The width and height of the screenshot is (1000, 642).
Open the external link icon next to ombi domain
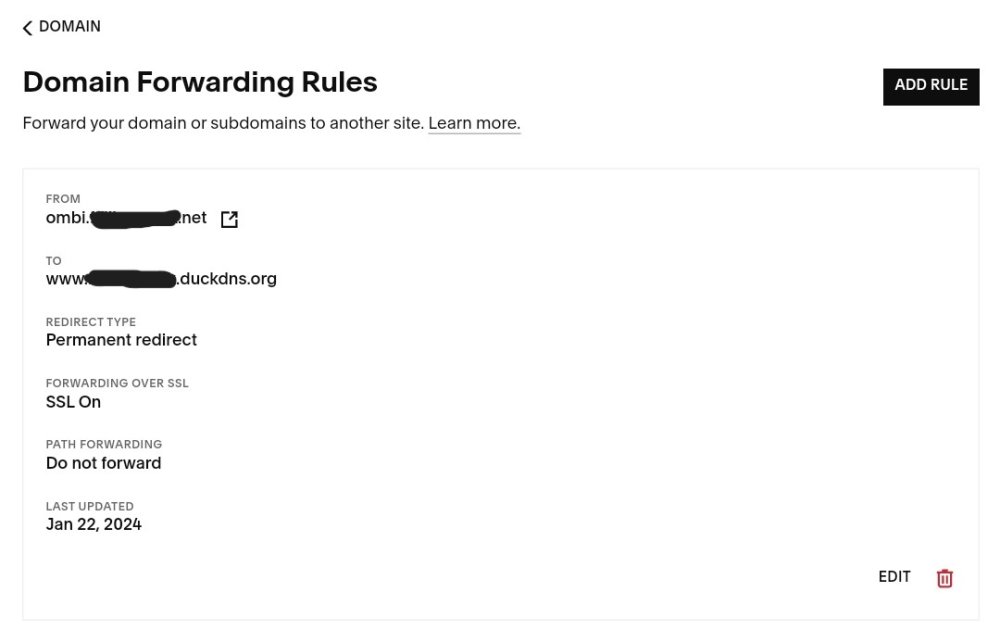pyautogui.click(x=229, y=219)
